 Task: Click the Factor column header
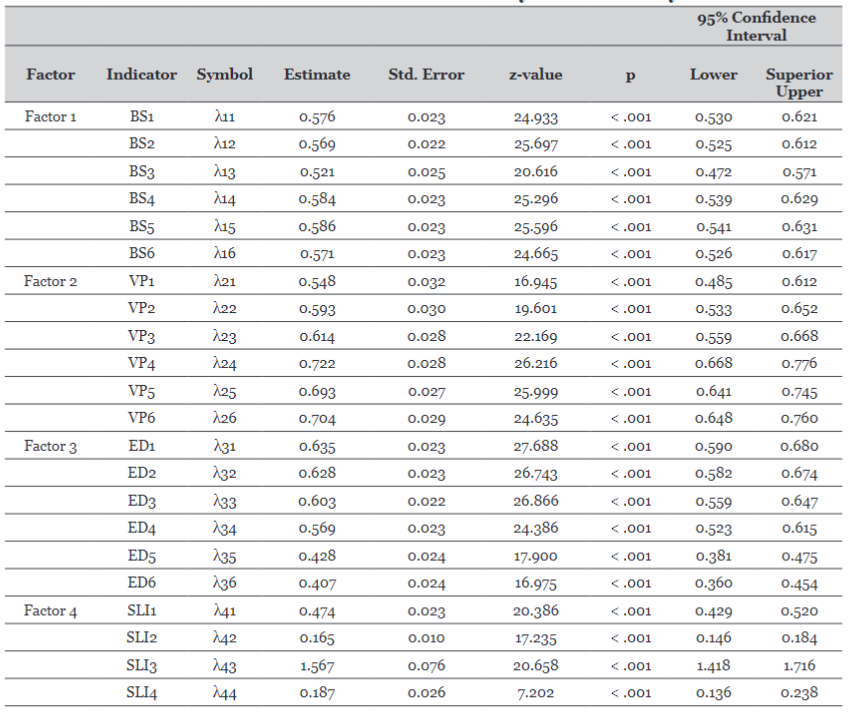coord(51,75)
